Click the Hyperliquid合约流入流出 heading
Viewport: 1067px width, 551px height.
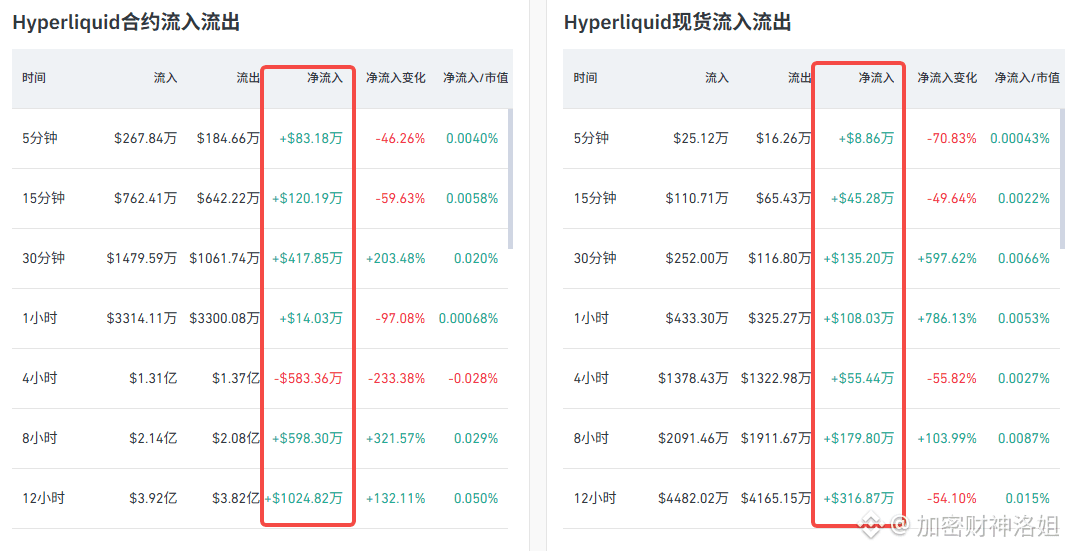pyautogui.click(x=126, y=22)
